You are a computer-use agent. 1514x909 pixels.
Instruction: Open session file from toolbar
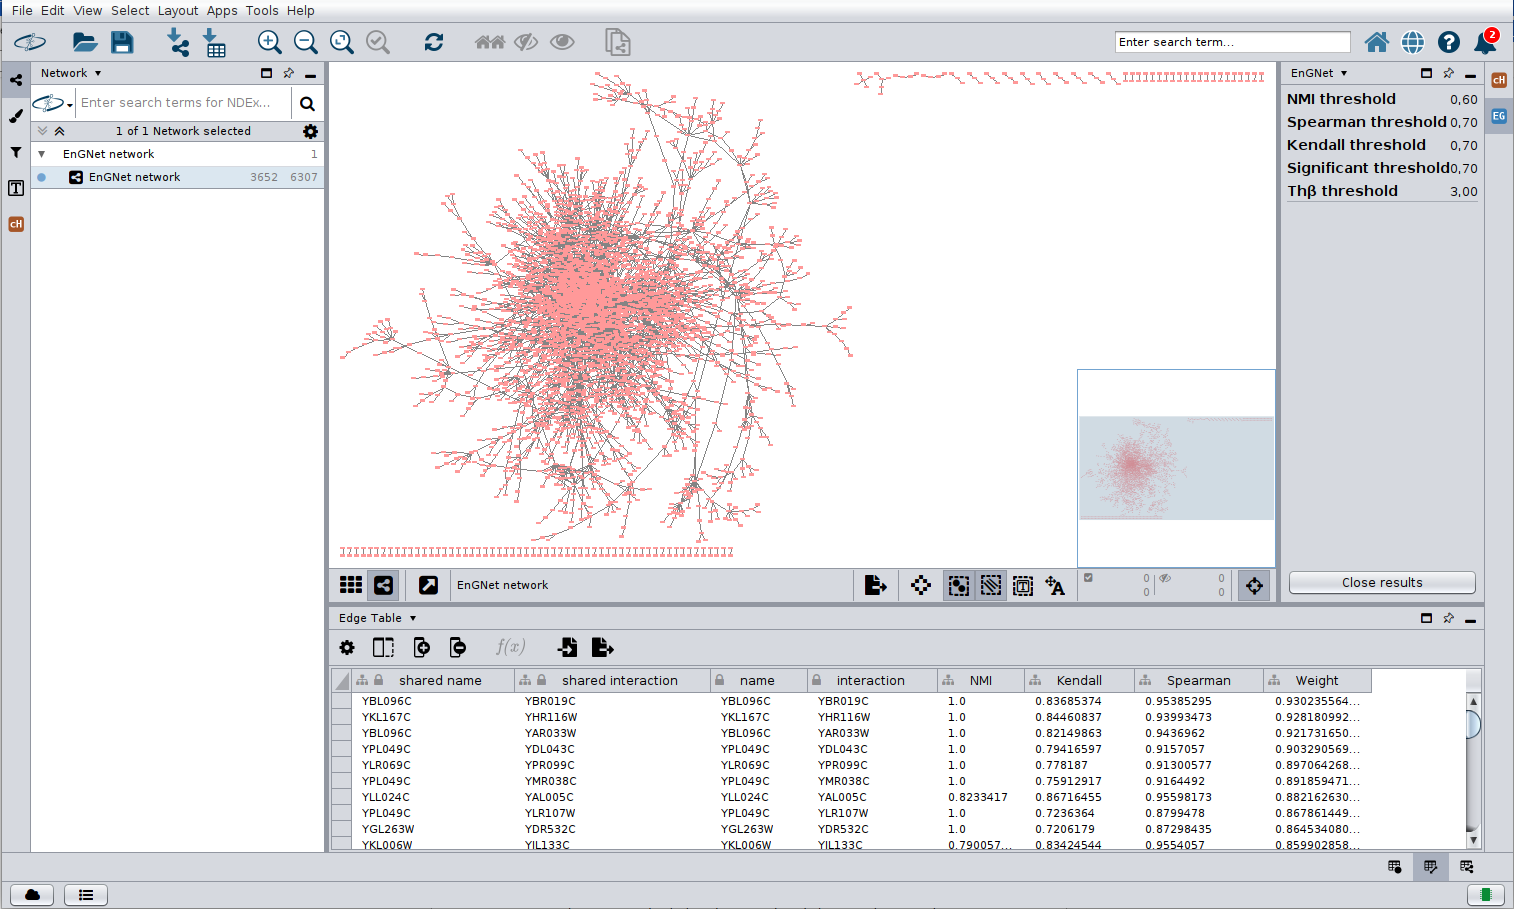click(x=85, y=42)
